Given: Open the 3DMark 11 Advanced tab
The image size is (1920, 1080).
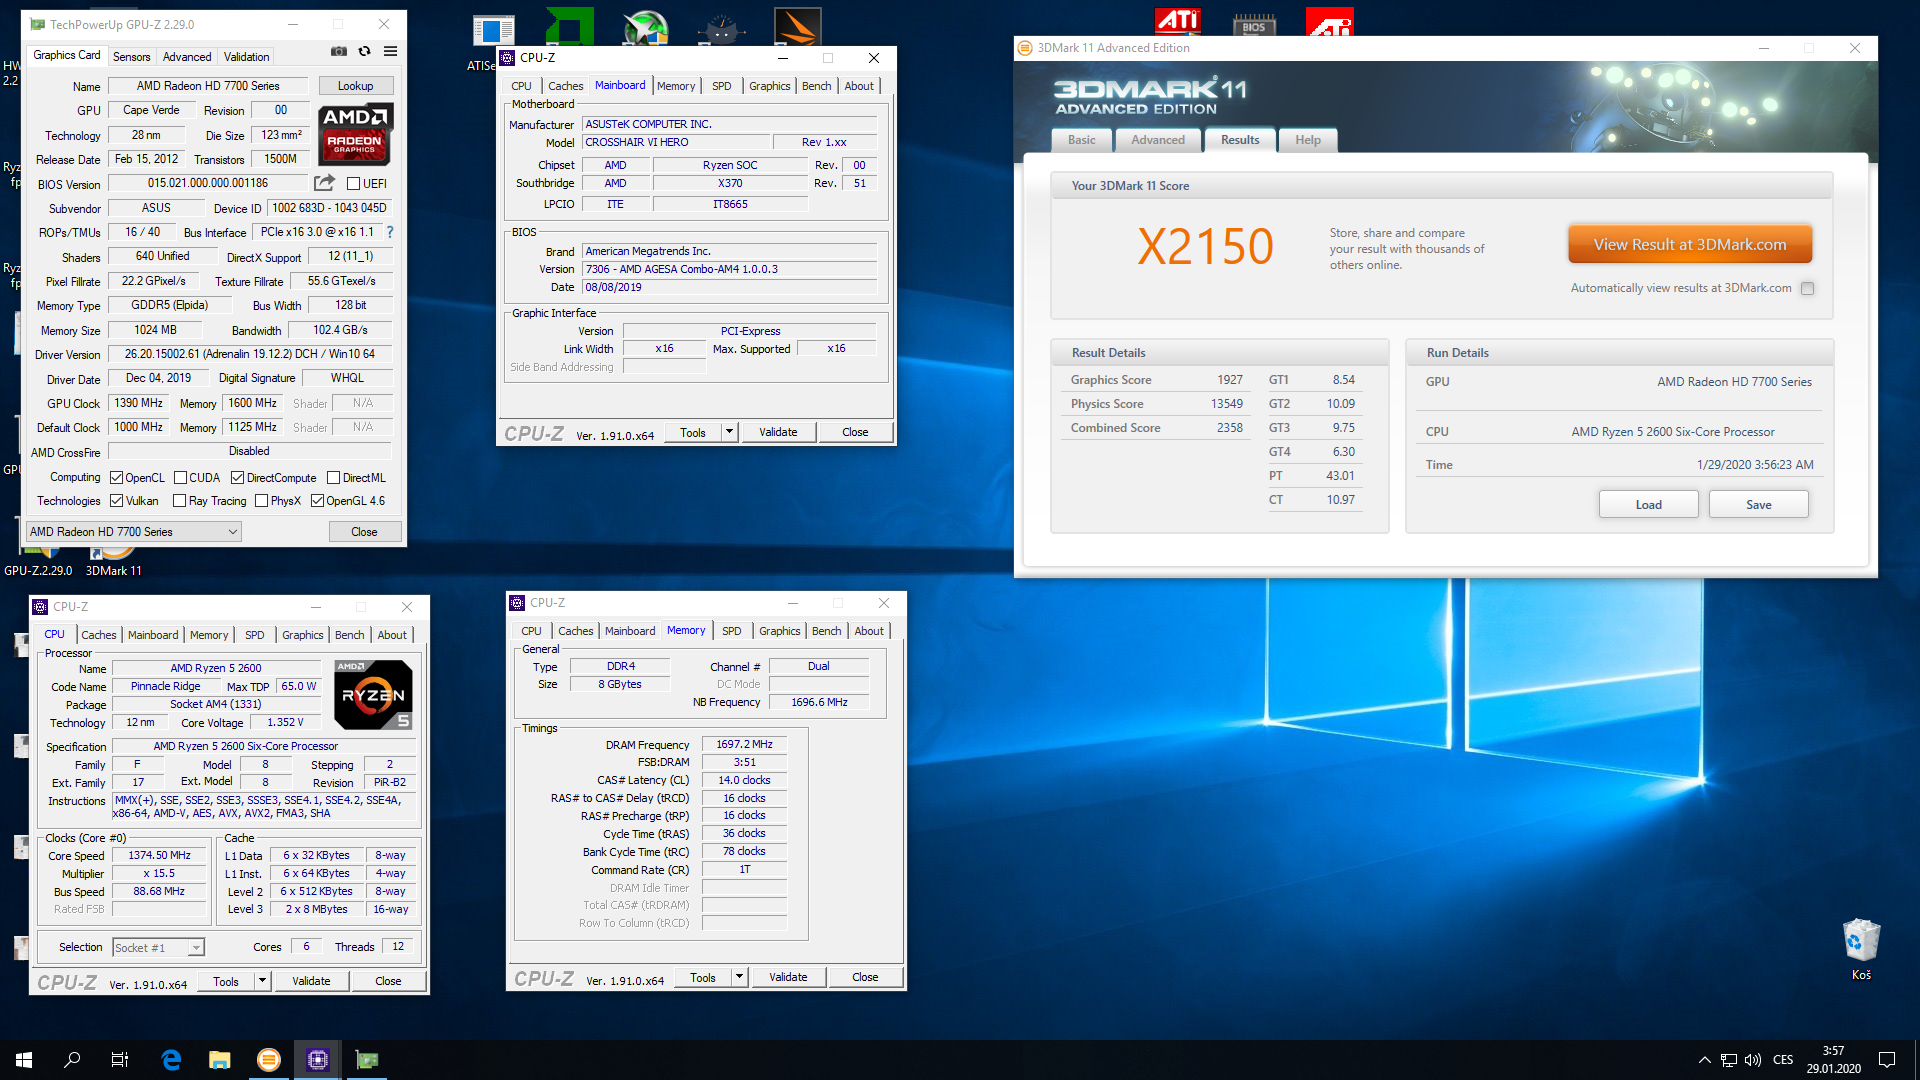Looking at the screenshot, I should [x=1158, y=140].
